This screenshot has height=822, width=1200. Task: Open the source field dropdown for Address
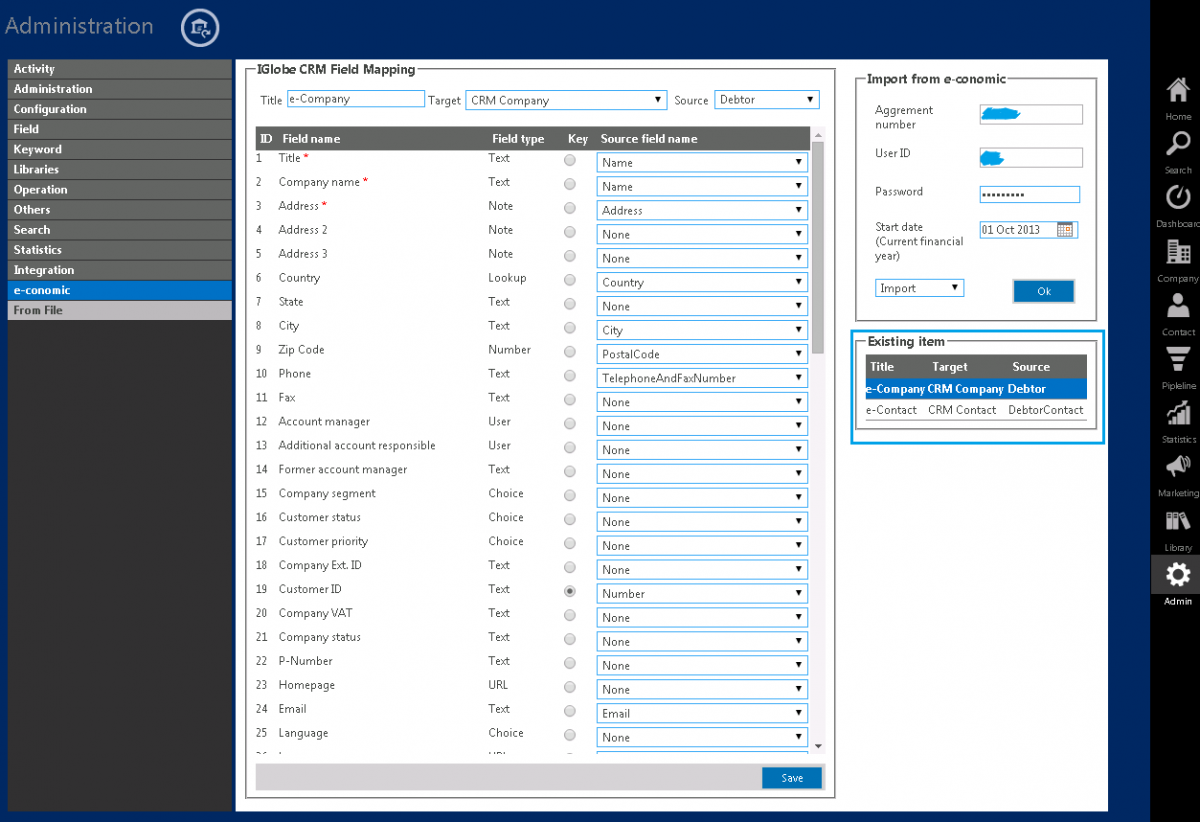(702, 210)
